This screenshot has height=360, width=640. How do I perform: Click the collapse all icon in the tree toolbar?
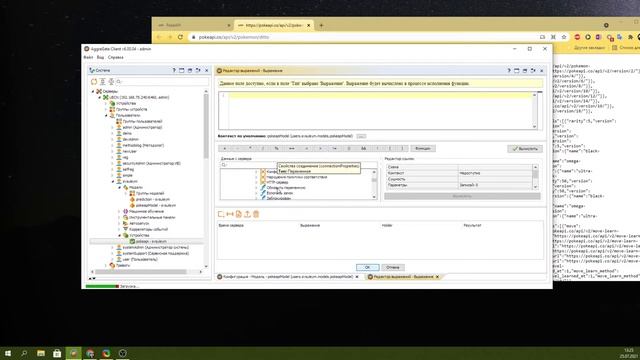[x=111, y=82]
